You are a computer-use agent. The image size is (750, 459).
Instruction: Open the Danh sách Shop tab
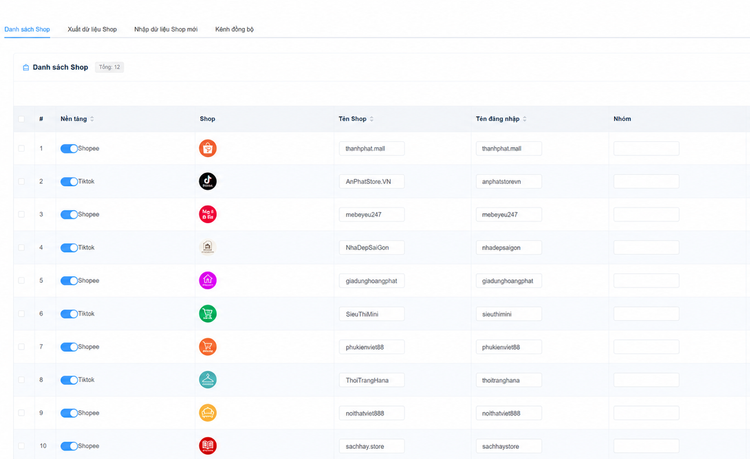pos(27,29)
